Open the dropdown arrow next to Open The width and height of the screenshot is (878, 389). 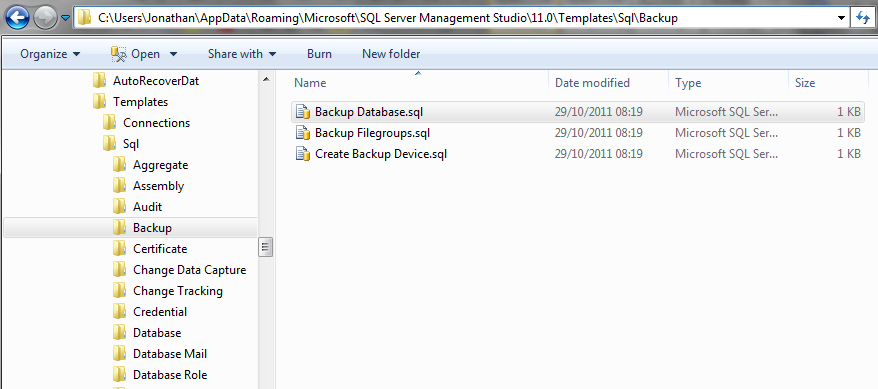[173, 54]
